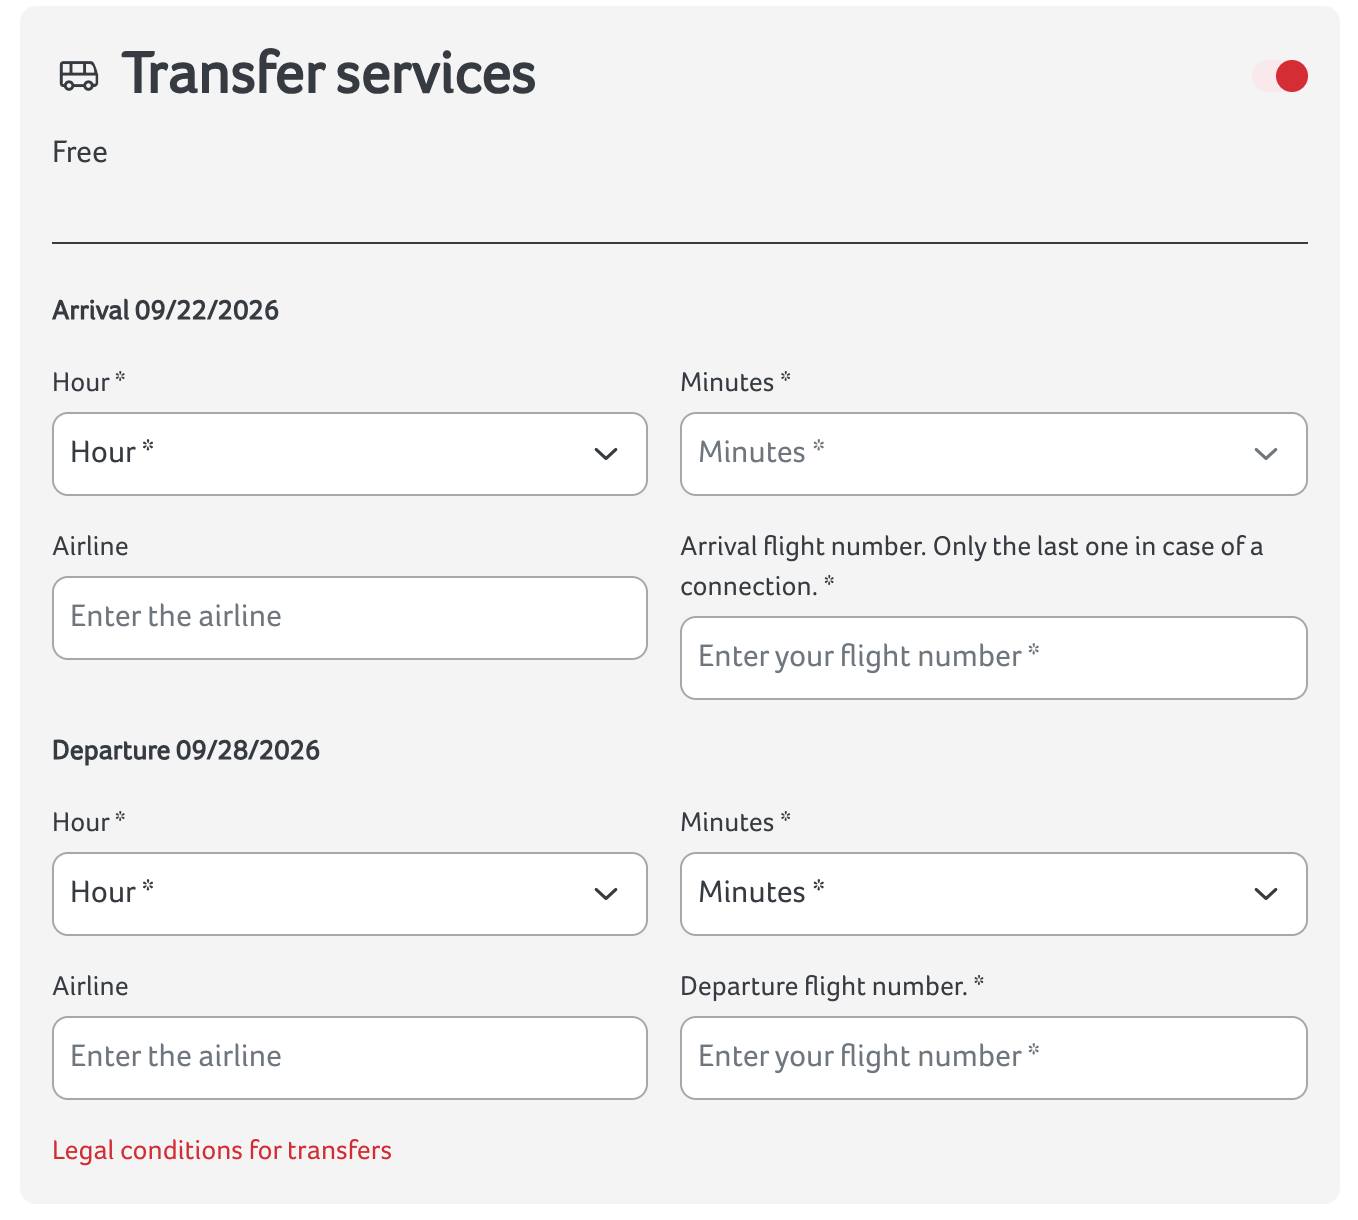Click the arrival Hour dropdown chevron
The width and height of the screenshot is (1358, 1220).
coord(606,454)
